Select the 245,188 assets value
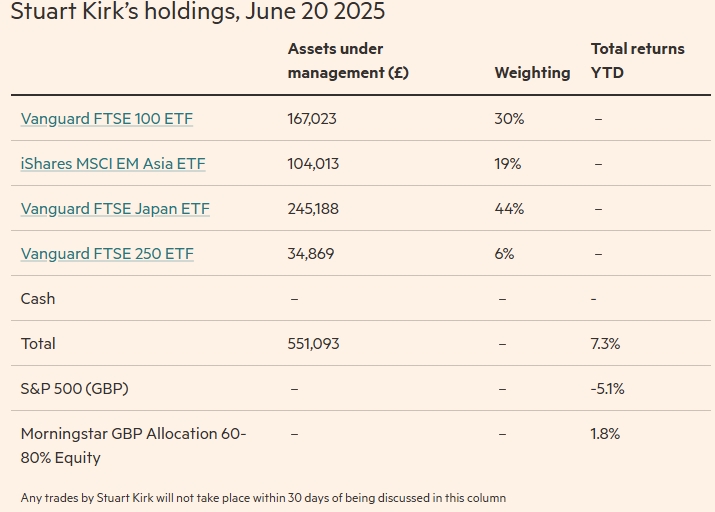Viewport: 715px width, 512px height. pos(313,209)
